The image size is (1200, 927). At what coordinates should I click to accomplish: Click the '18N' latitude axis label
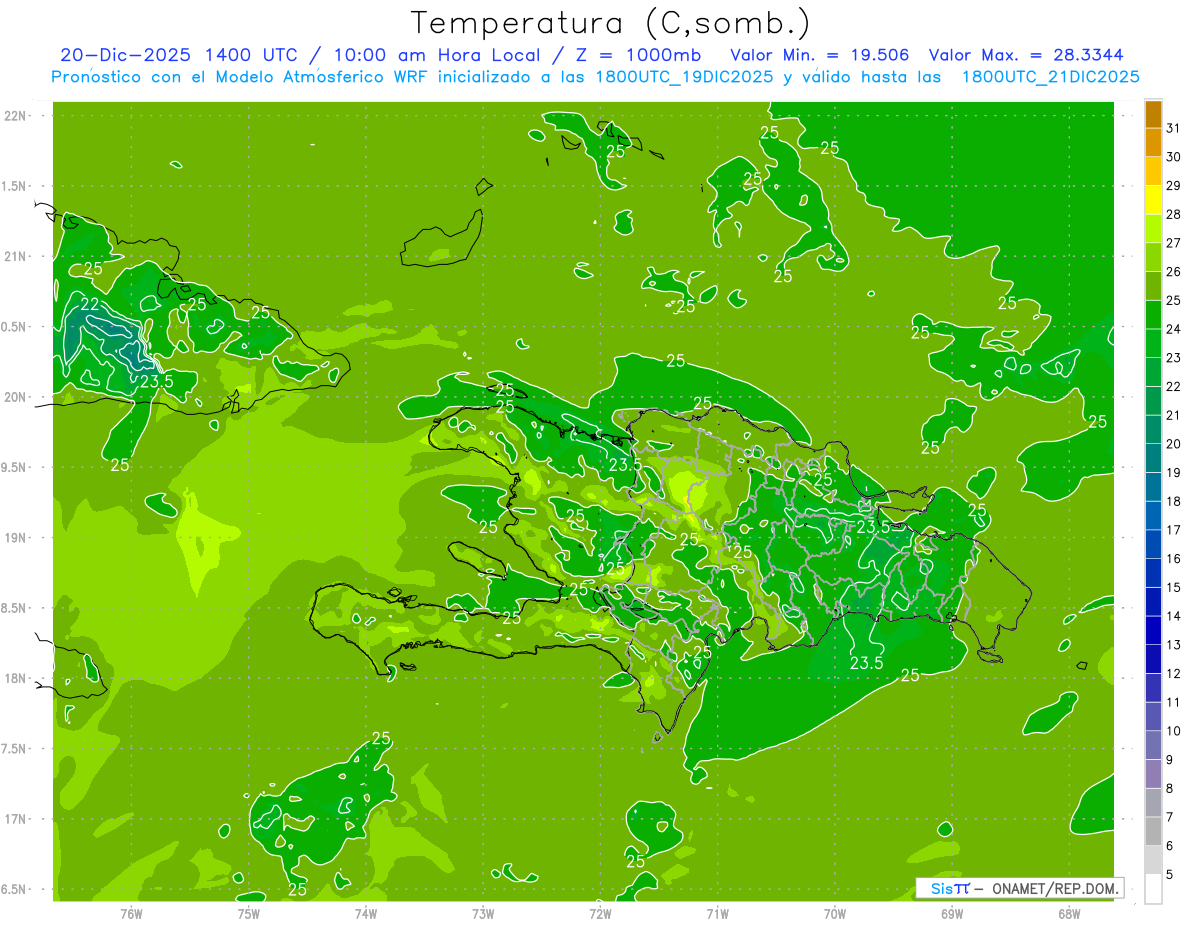click(x=16, y=679)
